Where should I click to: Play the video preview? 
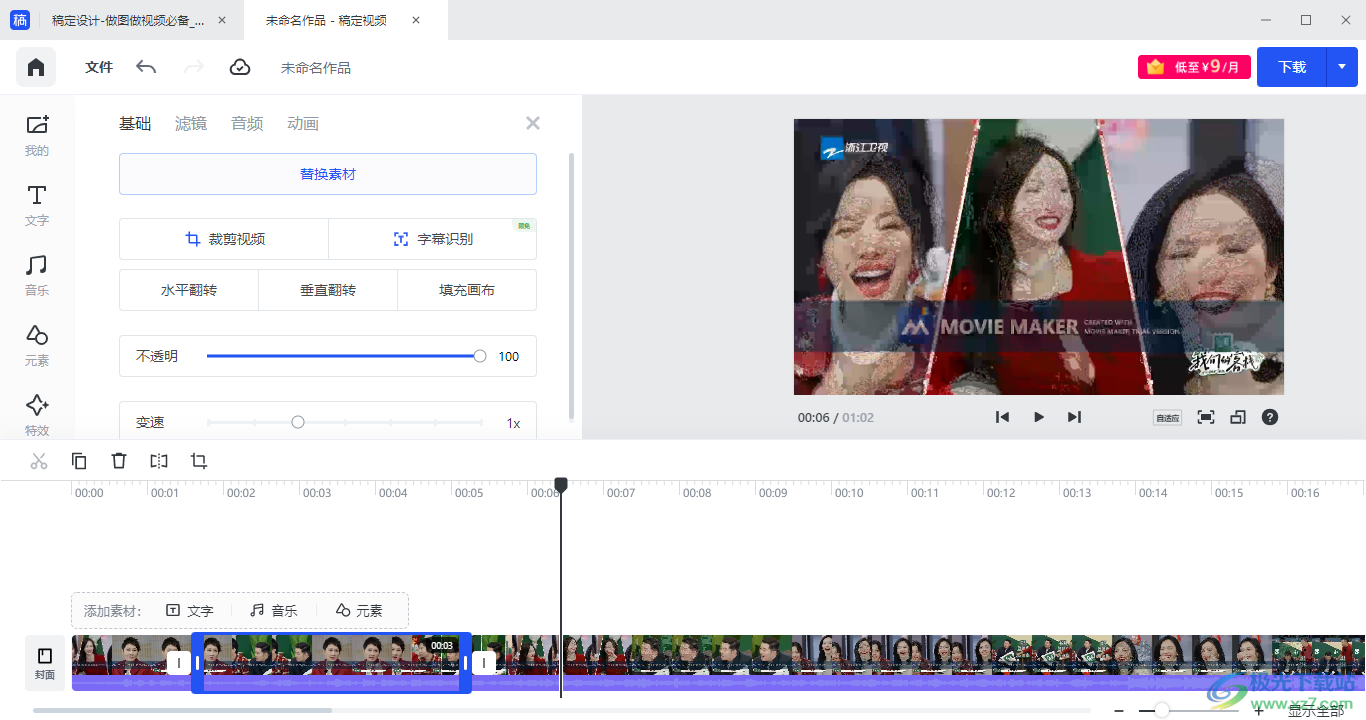click(x=1038, y=417)
